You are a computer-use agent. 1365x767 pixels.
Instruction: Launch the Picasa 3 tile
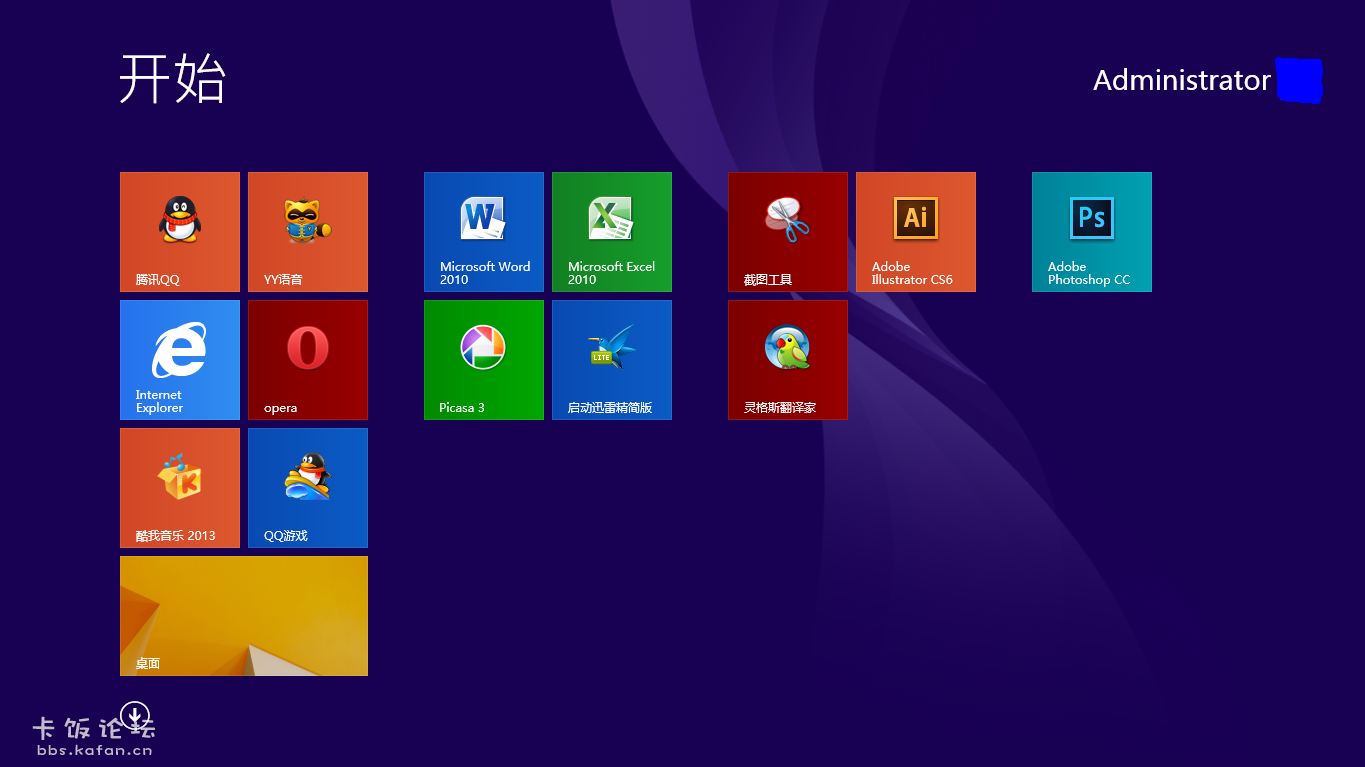coord(484,360)
